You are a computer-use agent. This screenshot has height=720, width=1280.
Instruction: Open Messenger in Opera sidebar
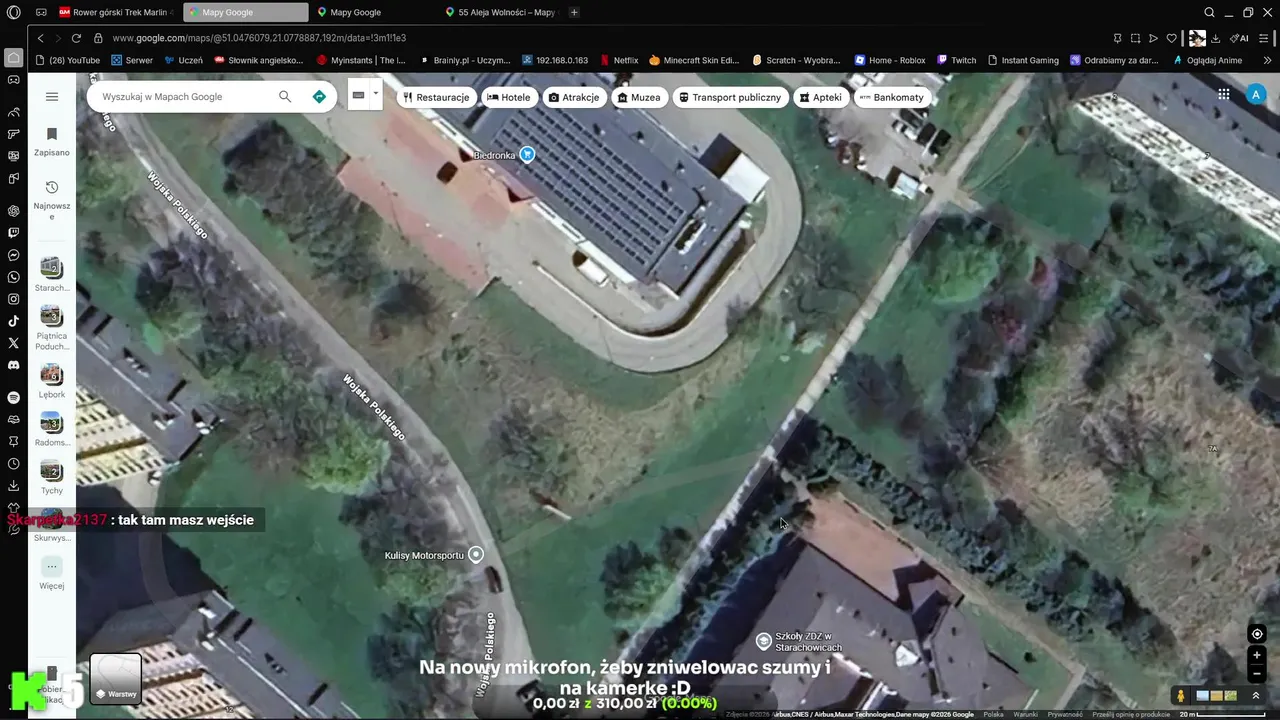pos(13,255)
